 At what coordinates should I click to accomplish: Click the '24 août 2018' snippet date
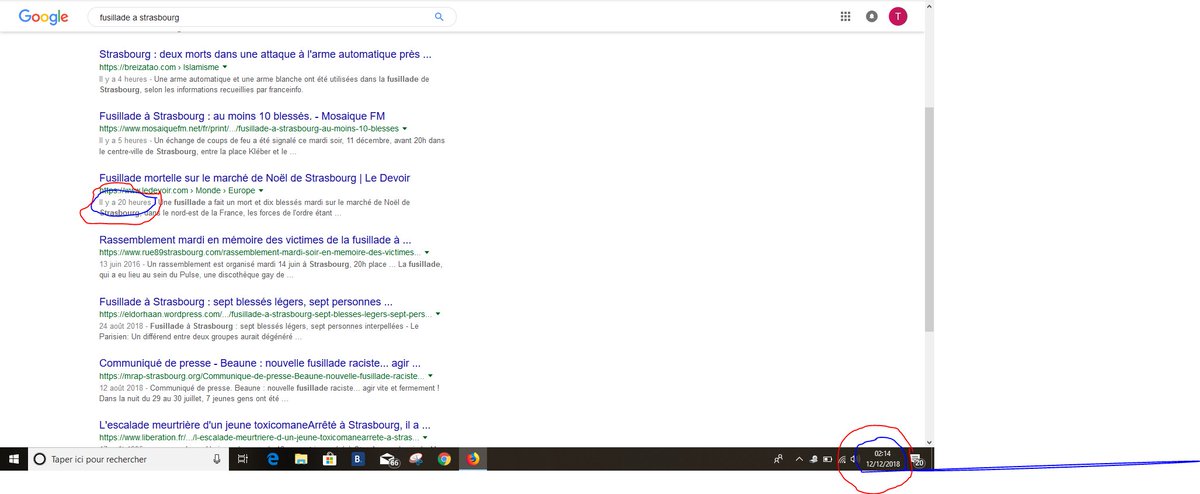pyautogui.click(x=120, y=326)
